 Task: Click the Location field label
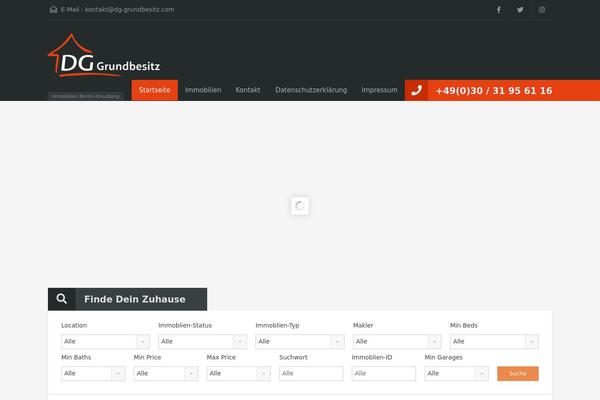click(74, 325)
